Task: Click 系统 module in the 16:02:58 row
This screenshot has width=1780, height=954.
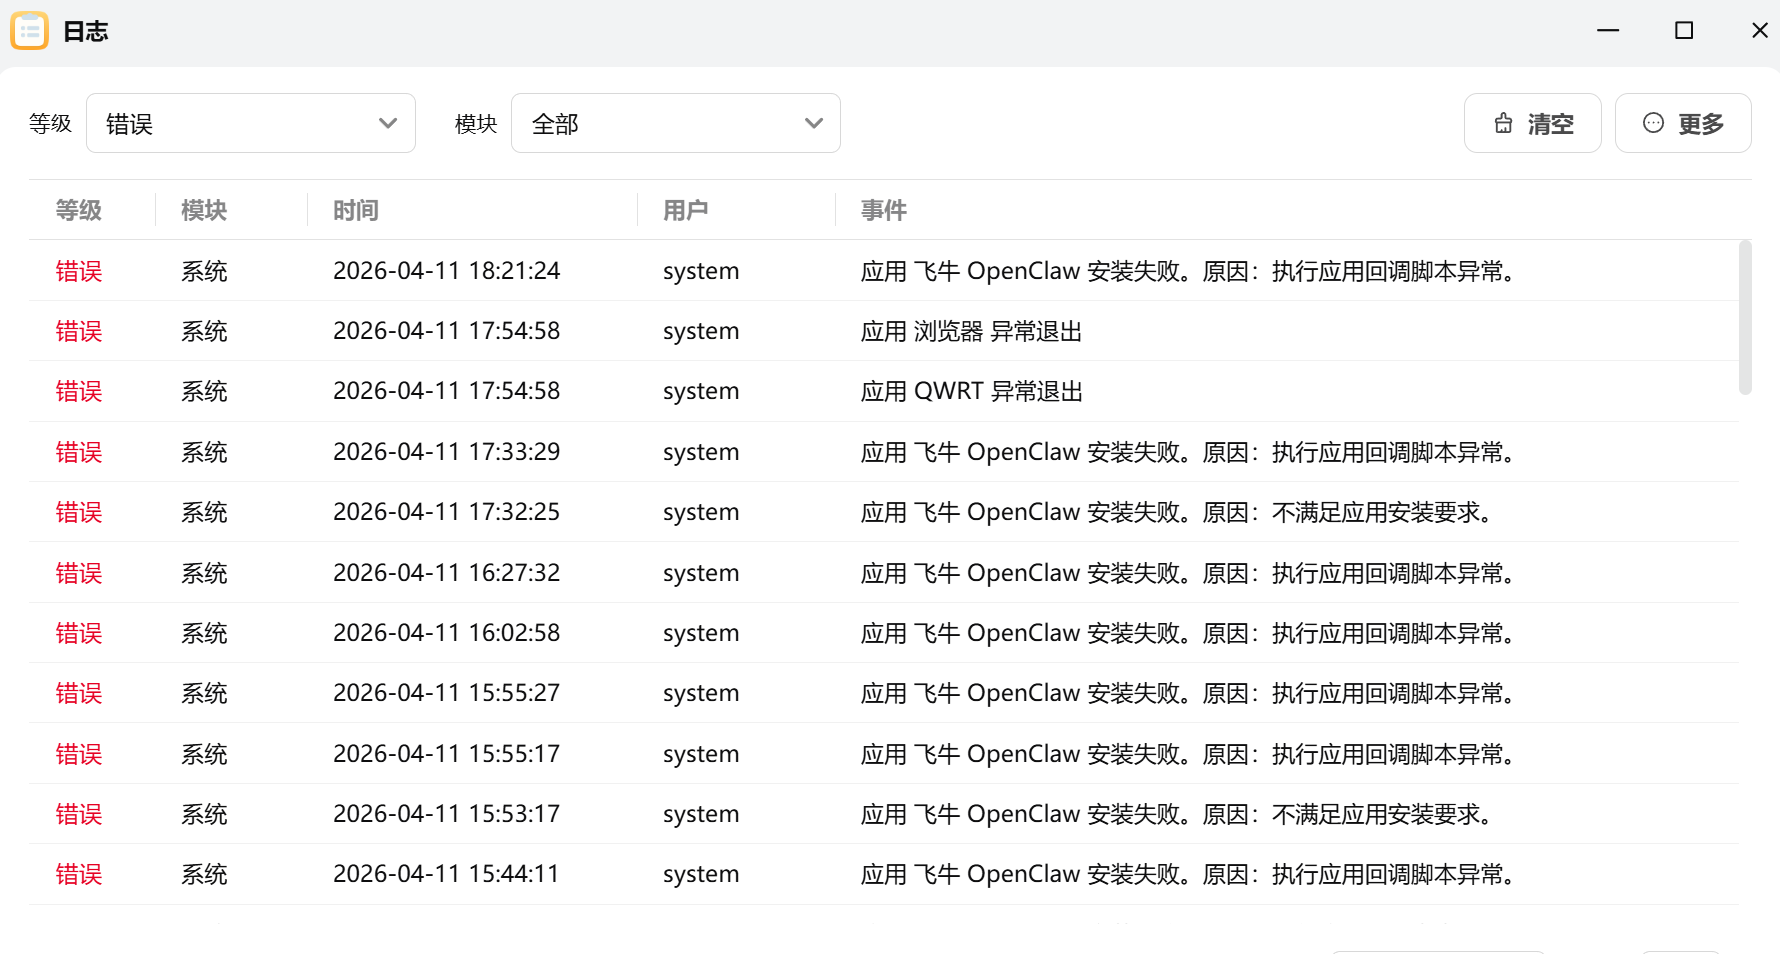Action: [x=204, y=633]
